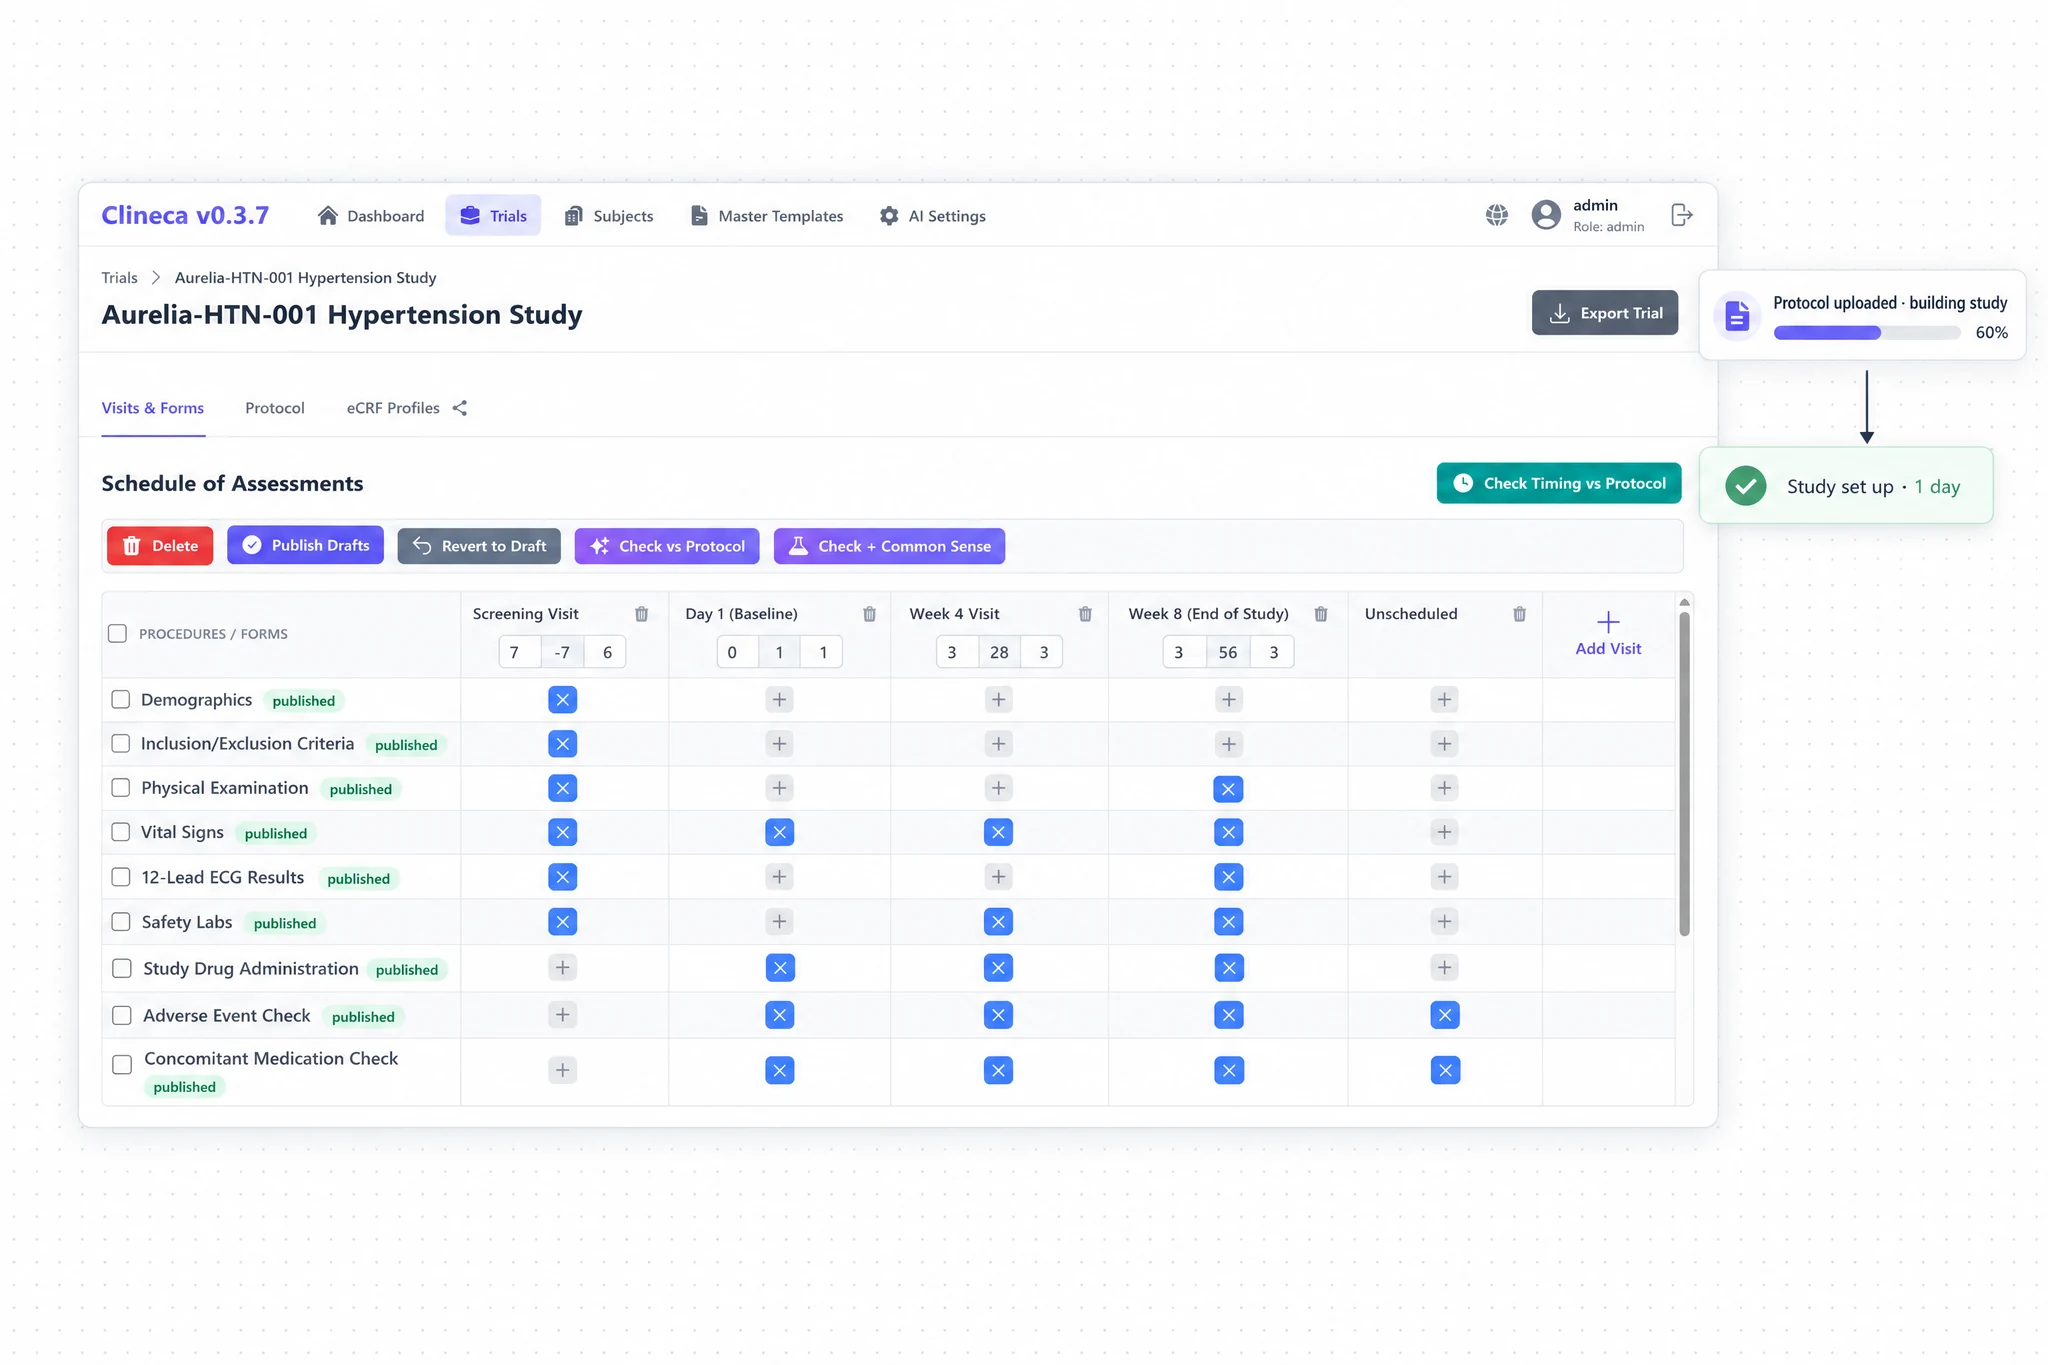
Task: Unassign Adverse Event Check from Unscheduled visit
Action: [1445, 1015]
